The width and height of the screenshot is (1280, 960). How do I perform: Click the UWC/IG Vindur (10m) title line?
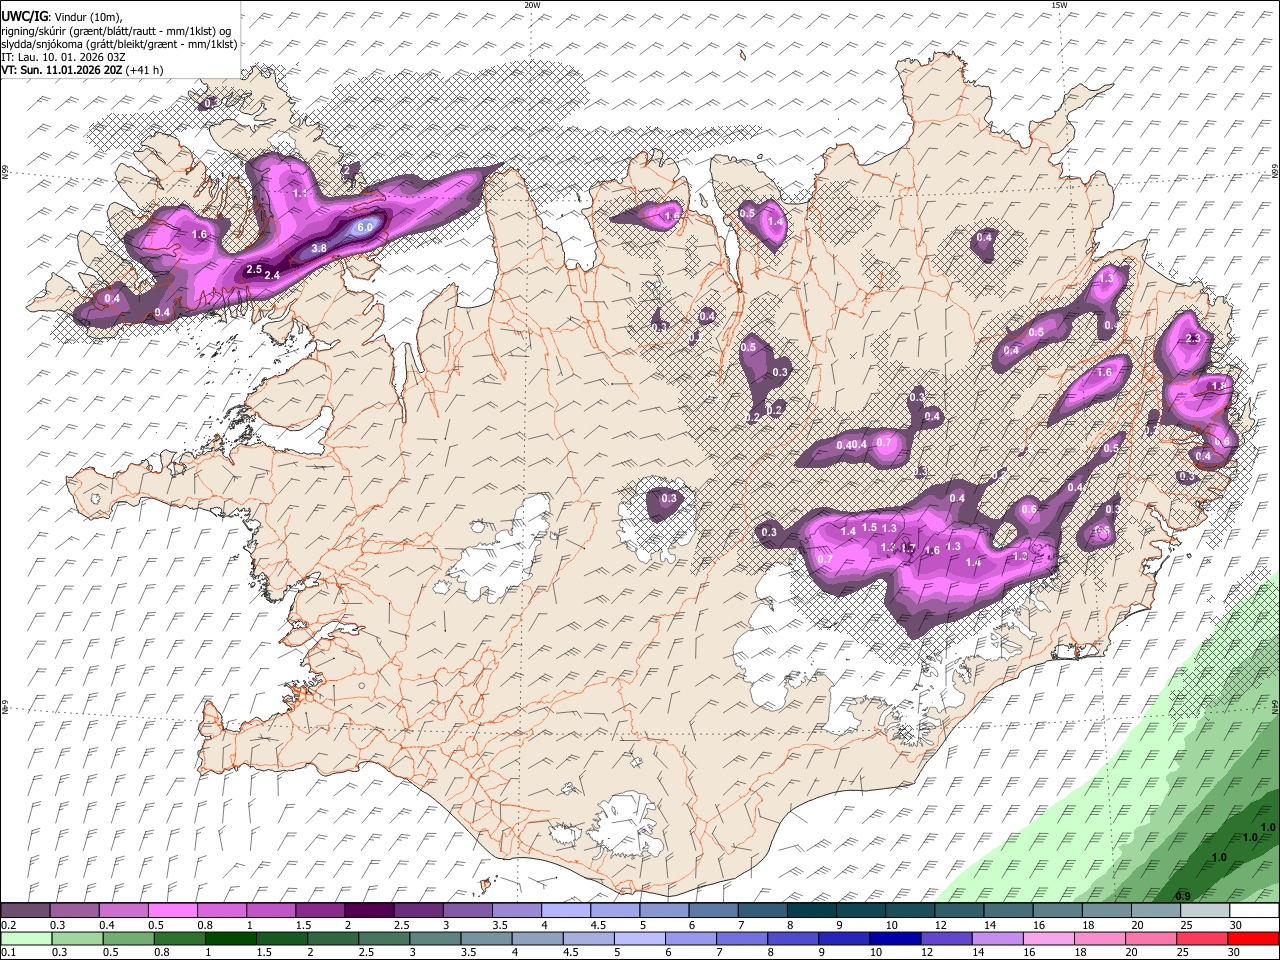point(62,15)
